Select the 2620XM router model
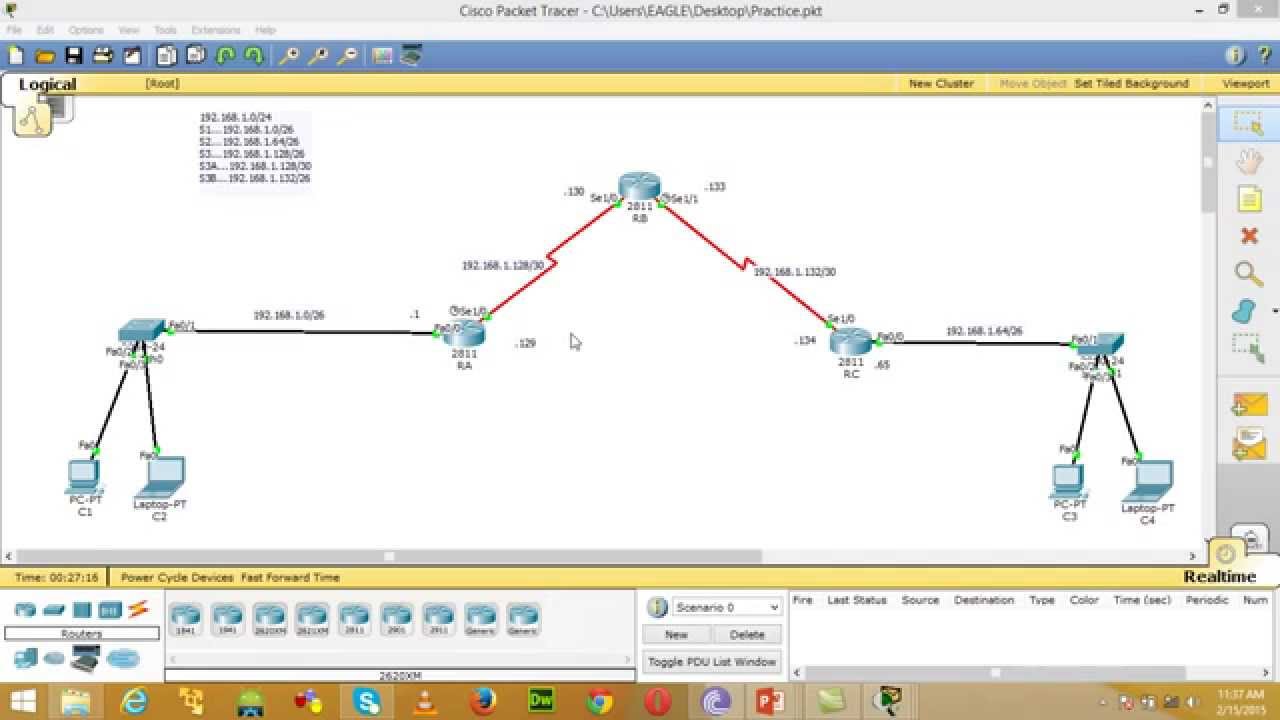 (x=270, y=619)
